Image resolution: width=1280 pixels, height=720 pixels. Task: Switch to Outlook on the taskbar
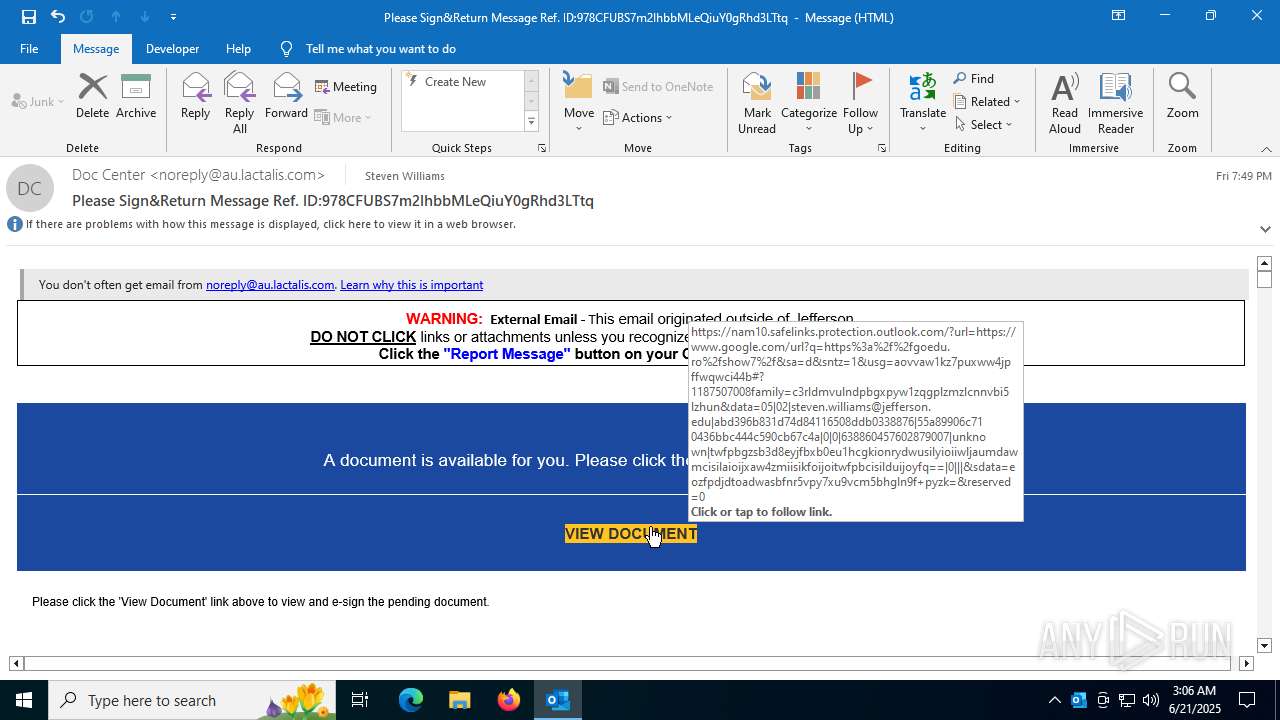click(558, 700)
